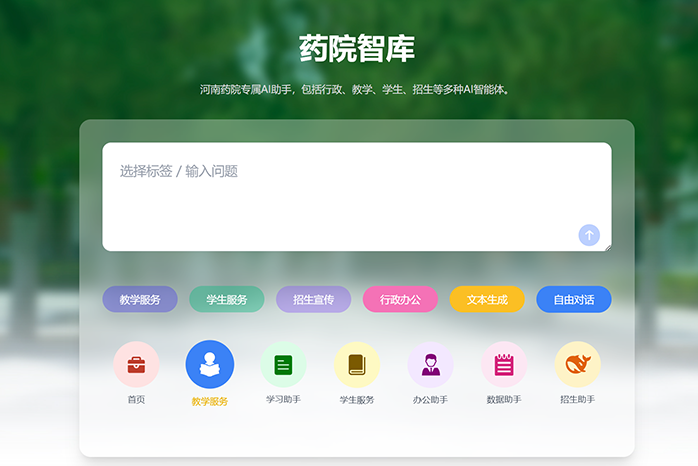Select the yellow 文本生成 tag

pos(487,299)
